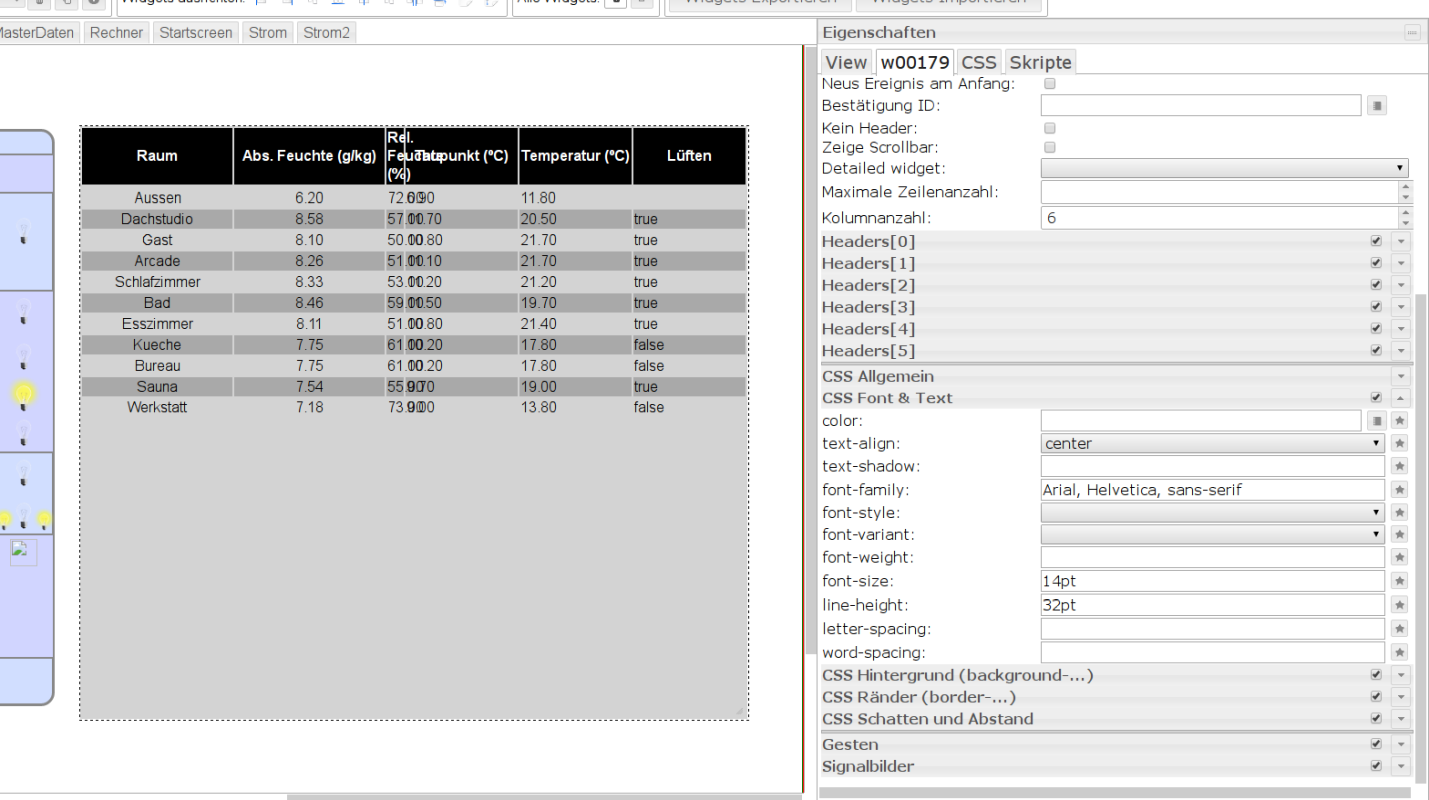This screenshot has width=1429, height=800.
Task: Enable the 'Neus Ereignis am Anfang' checkbox
Action: (x=1049, y=84)
